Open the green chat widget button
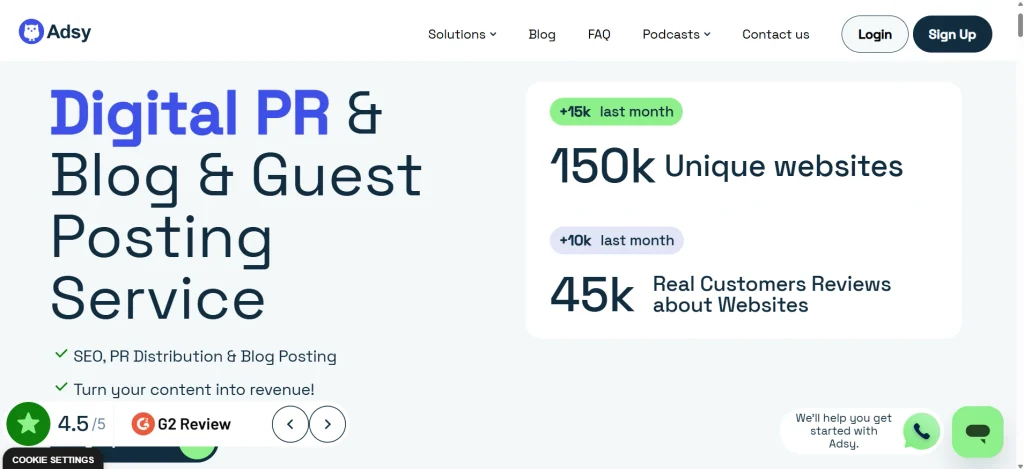1024x469 pixels. point(978,432)
